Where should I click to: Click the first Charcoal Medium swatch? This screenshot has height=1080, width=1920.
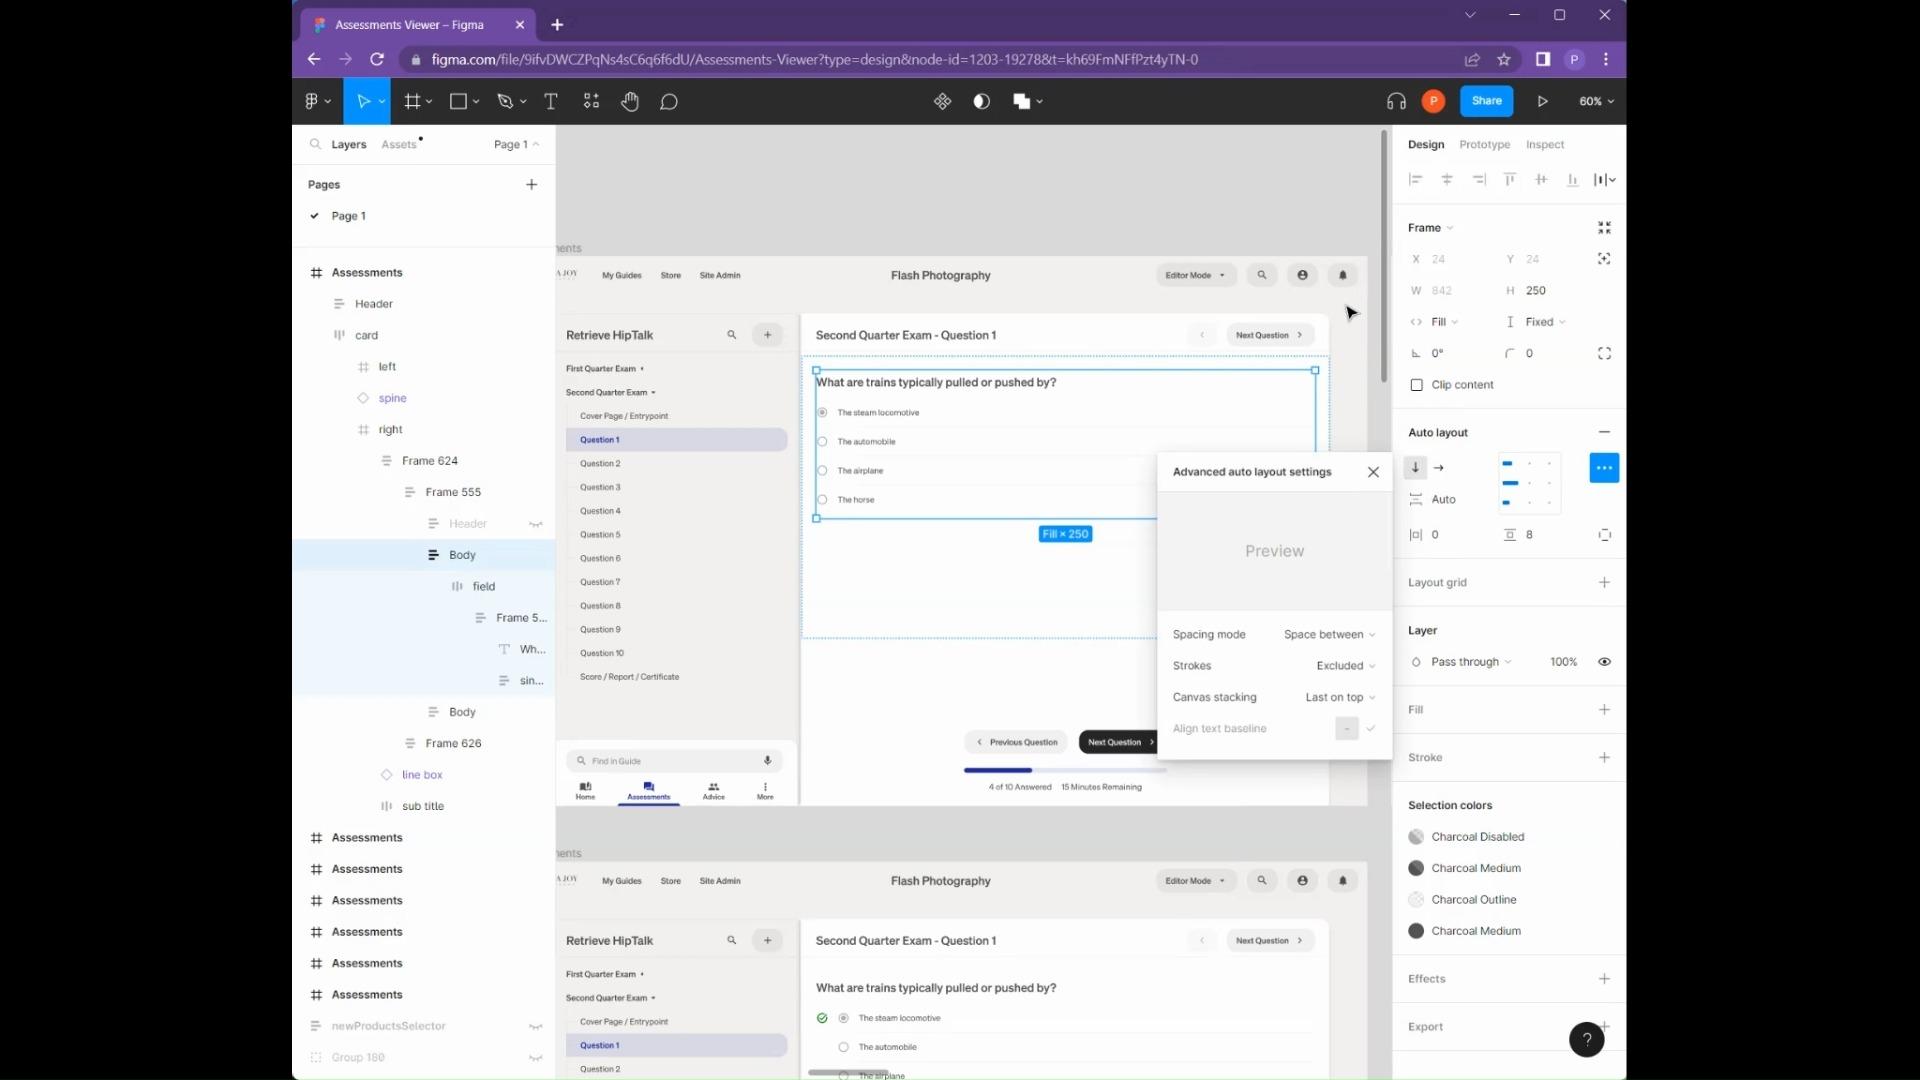[1416, 868]
